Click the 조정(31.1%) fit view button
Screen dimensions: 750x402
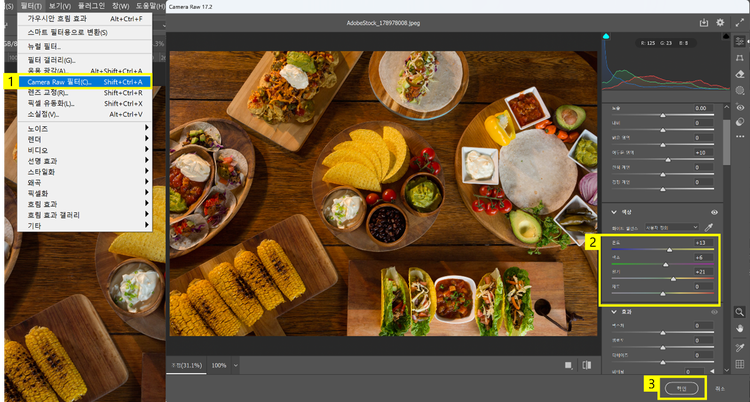[x=187, y=365]
